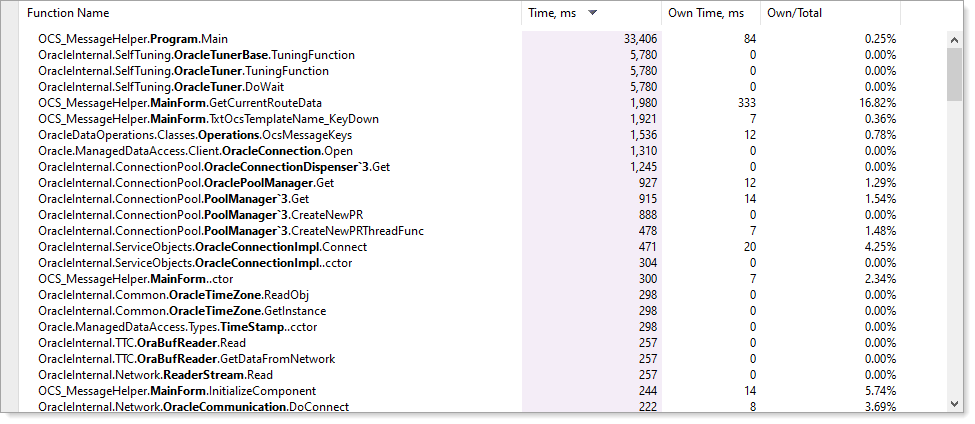Click the 0.36% Own/Total value
Screen dimensions: 975x424
(880, 119)
